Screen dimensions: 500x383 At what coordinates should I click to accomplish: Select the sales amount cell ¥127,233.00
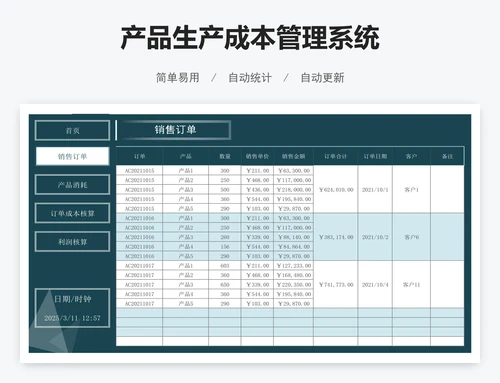293,266
